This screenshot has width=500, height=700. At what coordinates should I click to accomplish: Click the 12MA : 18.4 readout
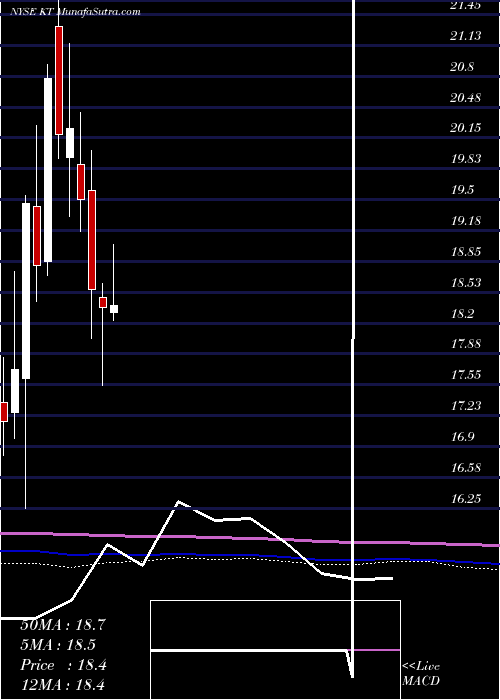click(x=62, y=685)
